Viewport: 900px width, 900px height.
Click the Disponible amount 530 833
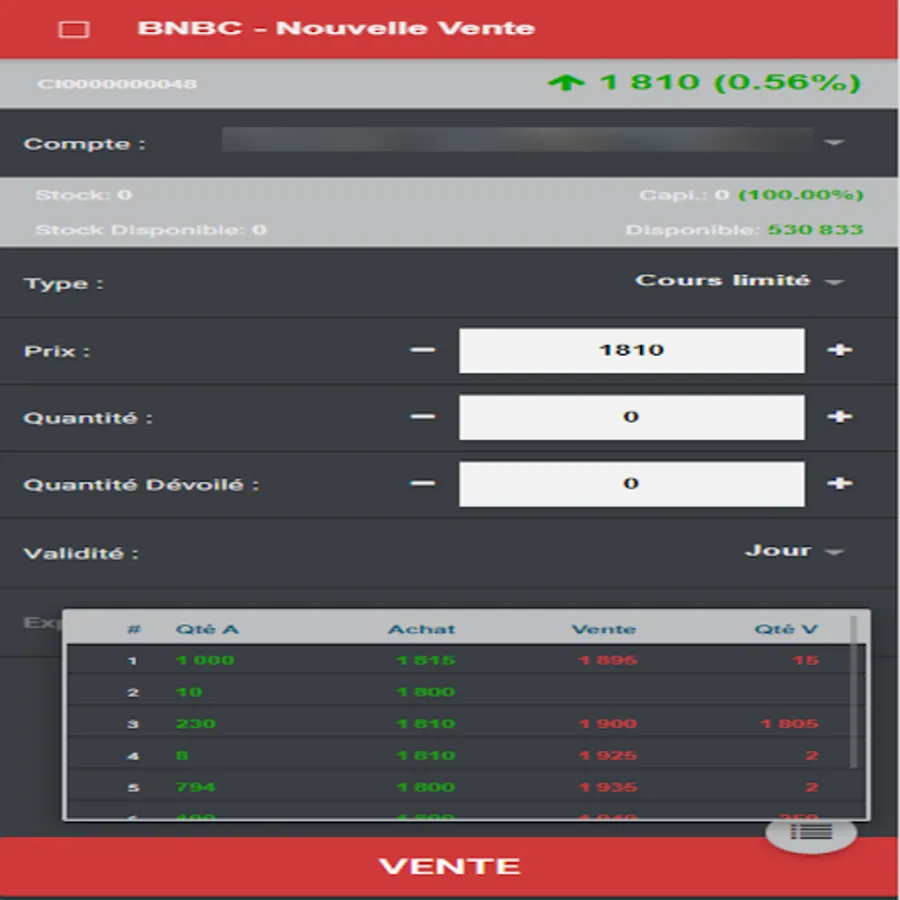815,230
